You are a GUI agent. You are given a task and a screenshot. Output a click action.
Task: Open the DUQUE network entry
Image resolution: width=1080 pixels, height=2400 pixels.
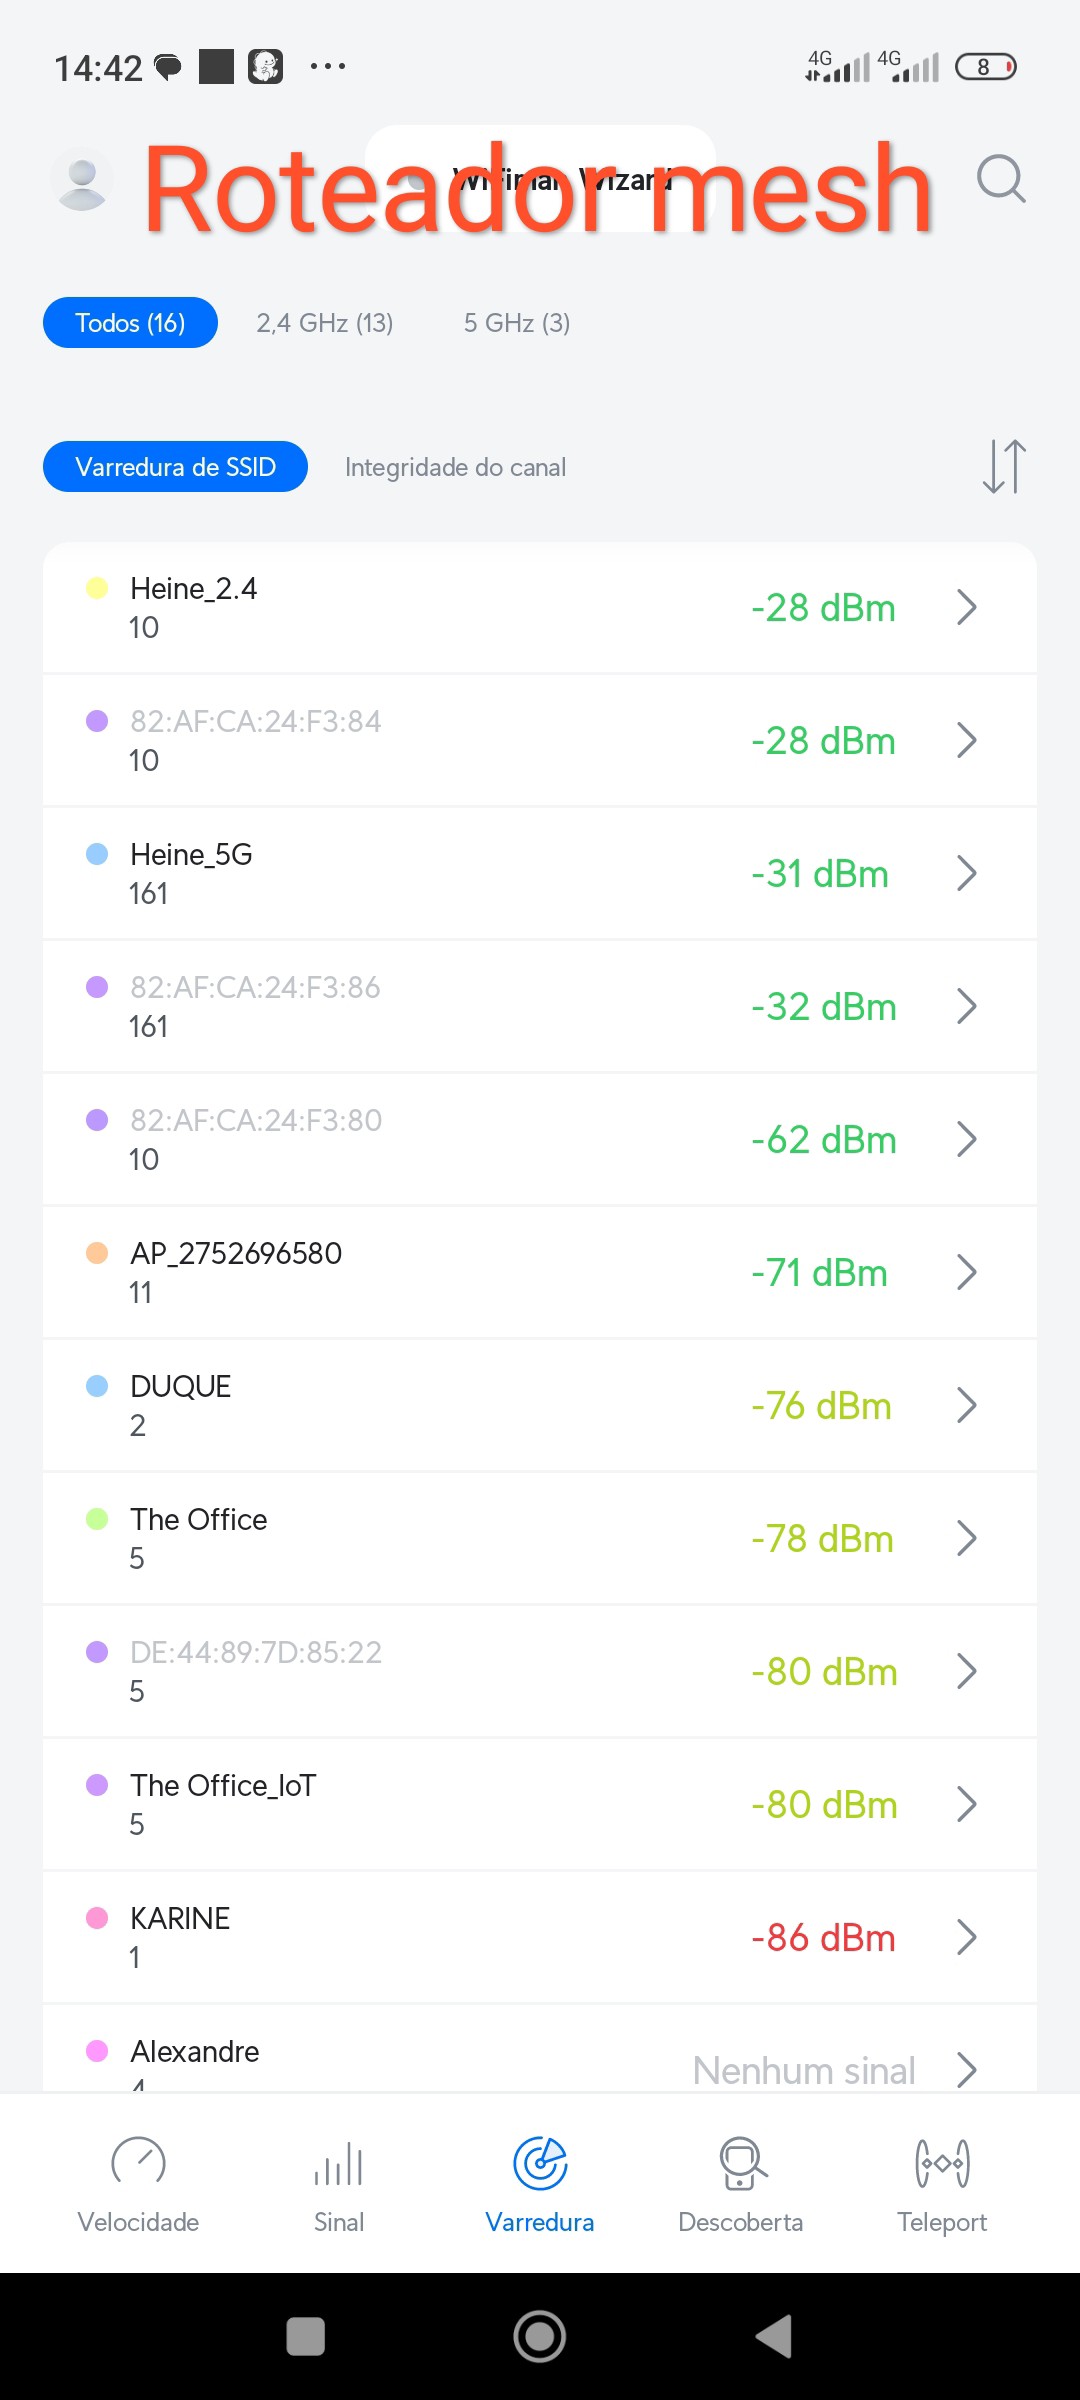tap(400, 1405)
